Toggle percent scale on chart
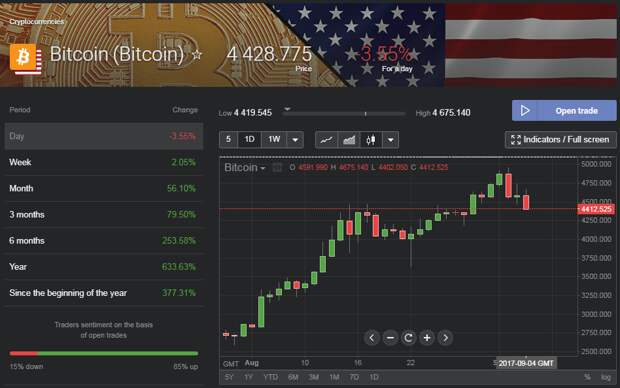The height and width of the screenshot is (388, 620). pyautogui.click(x=587, y=377)
